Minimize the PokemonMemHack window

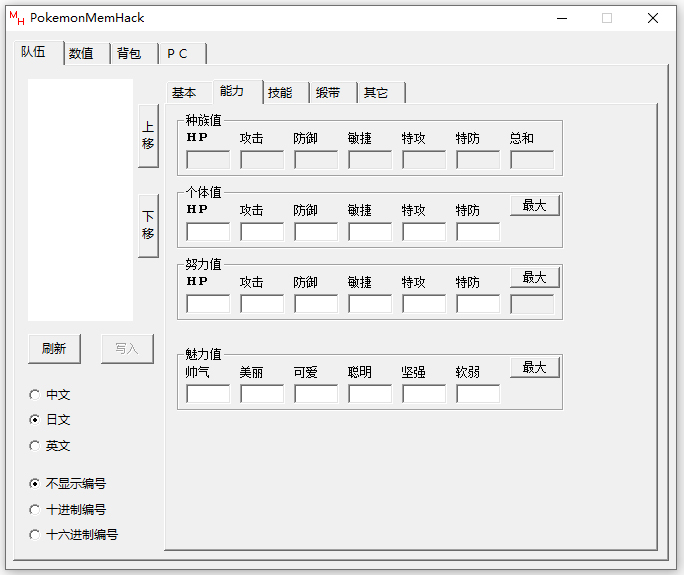[562, 18]
